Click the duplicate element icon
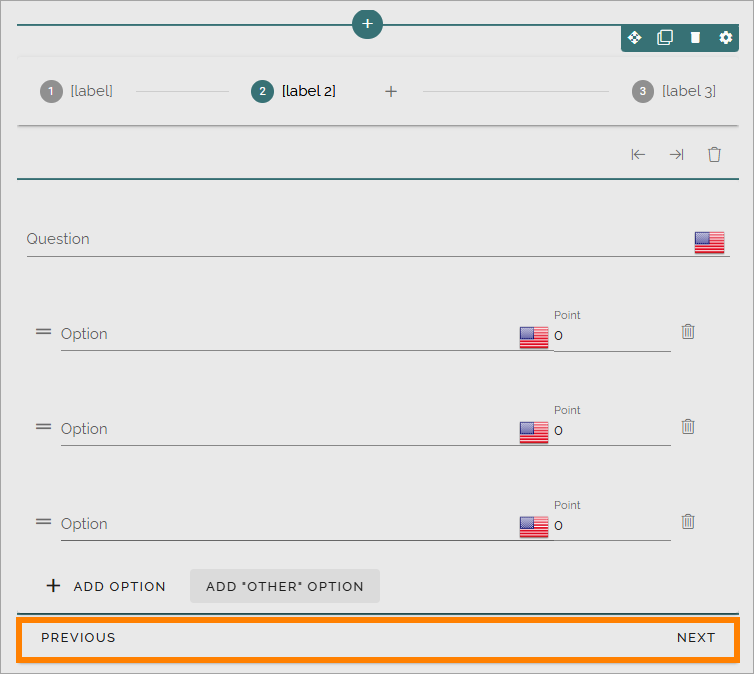The image size is (754, 674). pyautogui.click(x=665, y=37)
